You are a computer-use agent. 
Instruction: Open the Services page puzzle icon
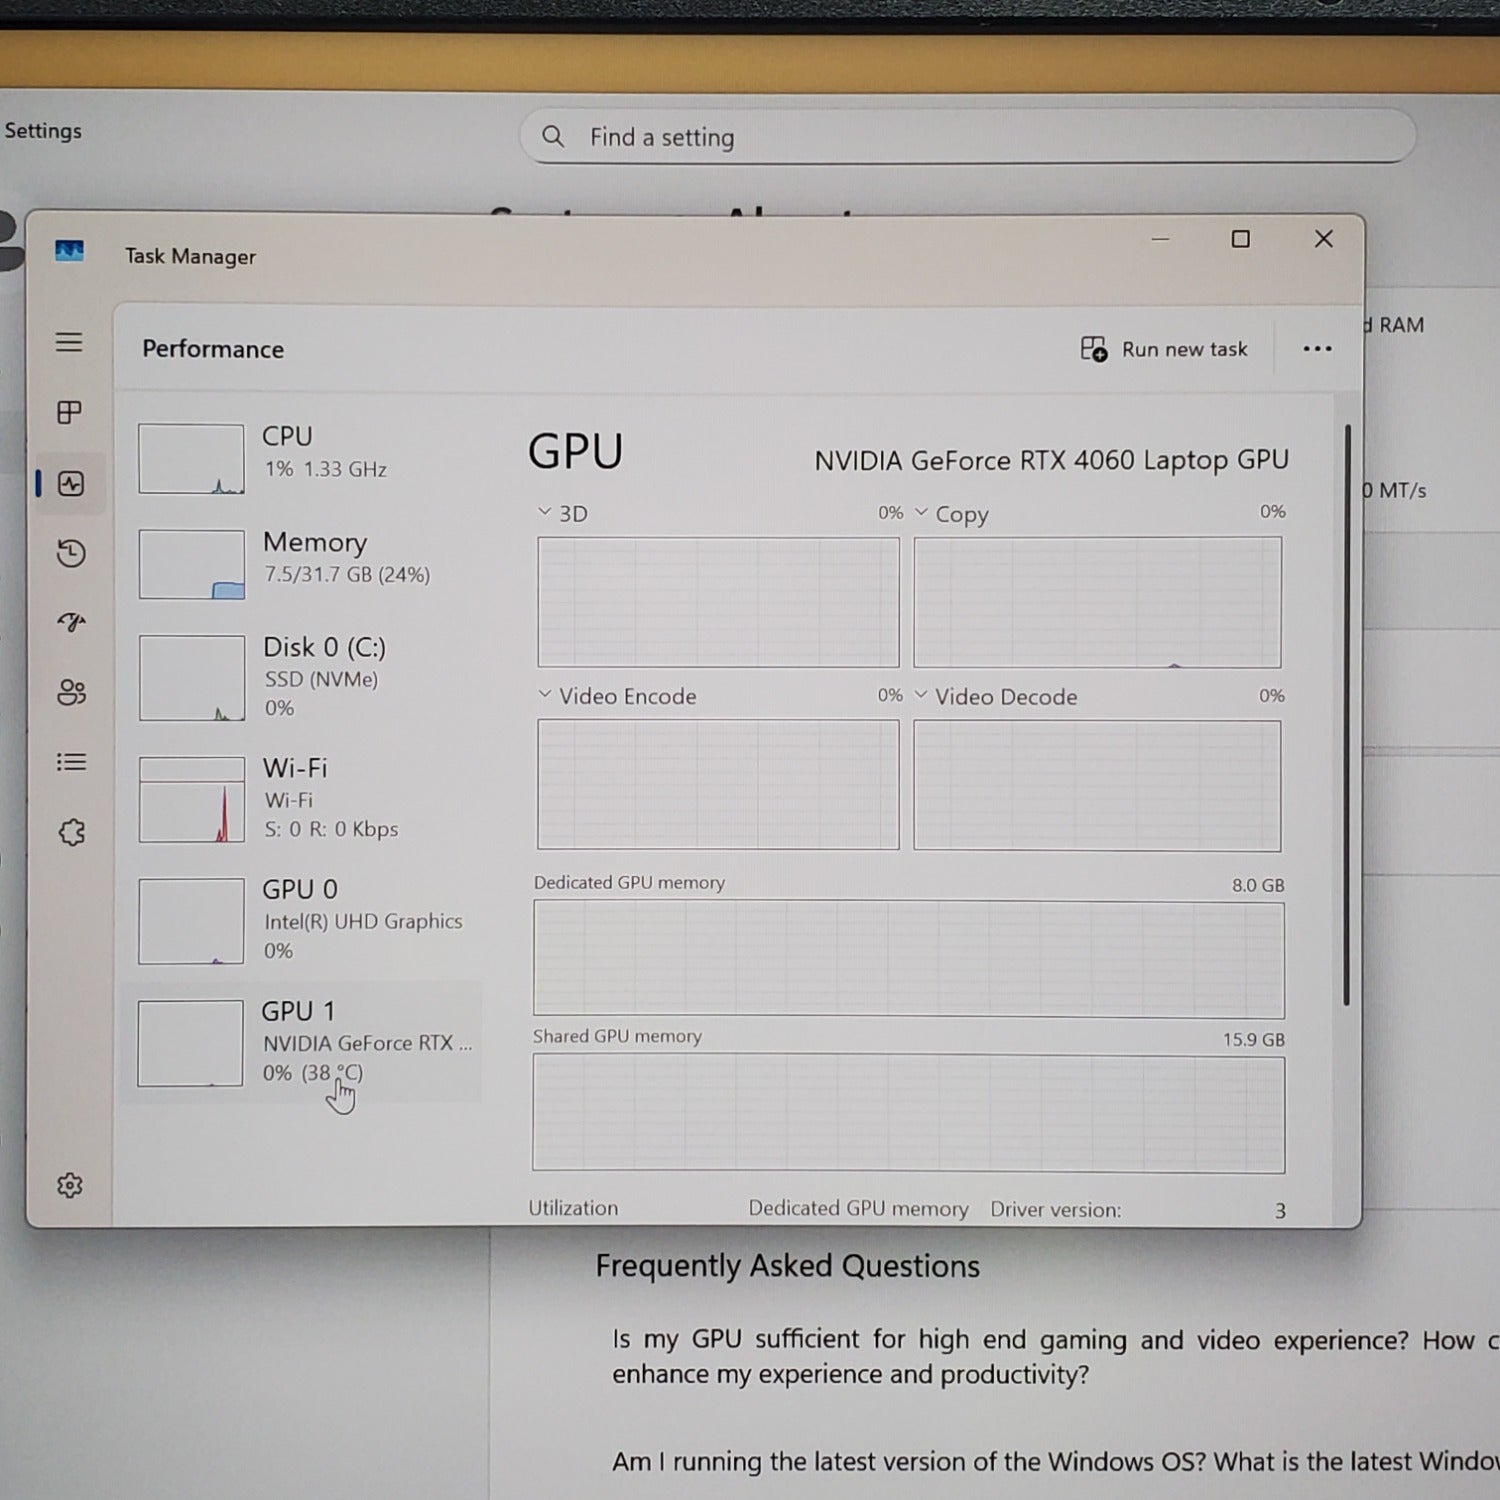(x=71, y=832)
